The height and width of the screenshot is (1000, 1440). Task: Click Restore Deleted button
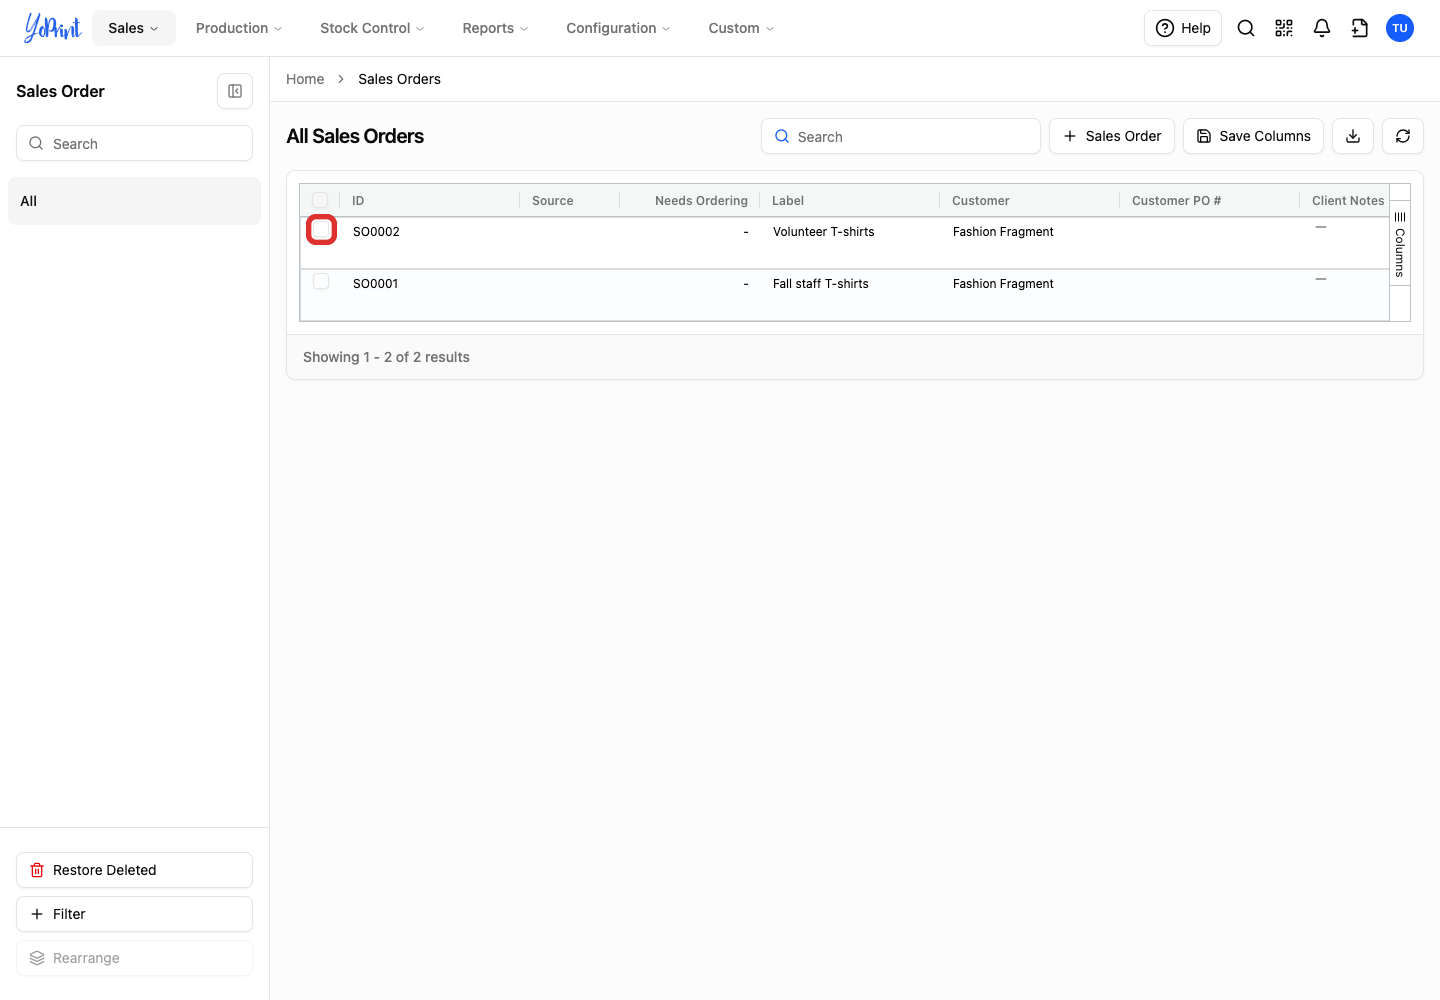pos(134,870)
